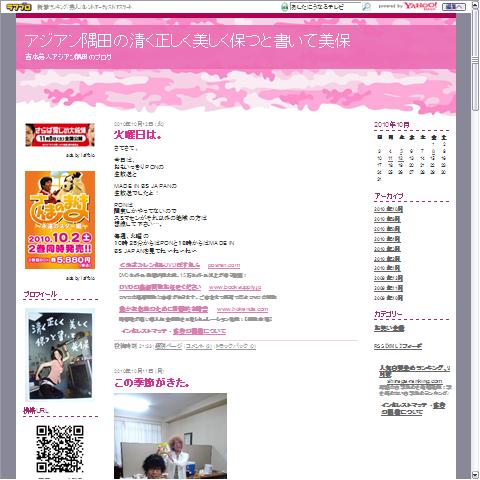This screenshot has height=480, width=480.
Task: Click the Yahoo! logo in the top bar
Action: [x=420, y=6]
